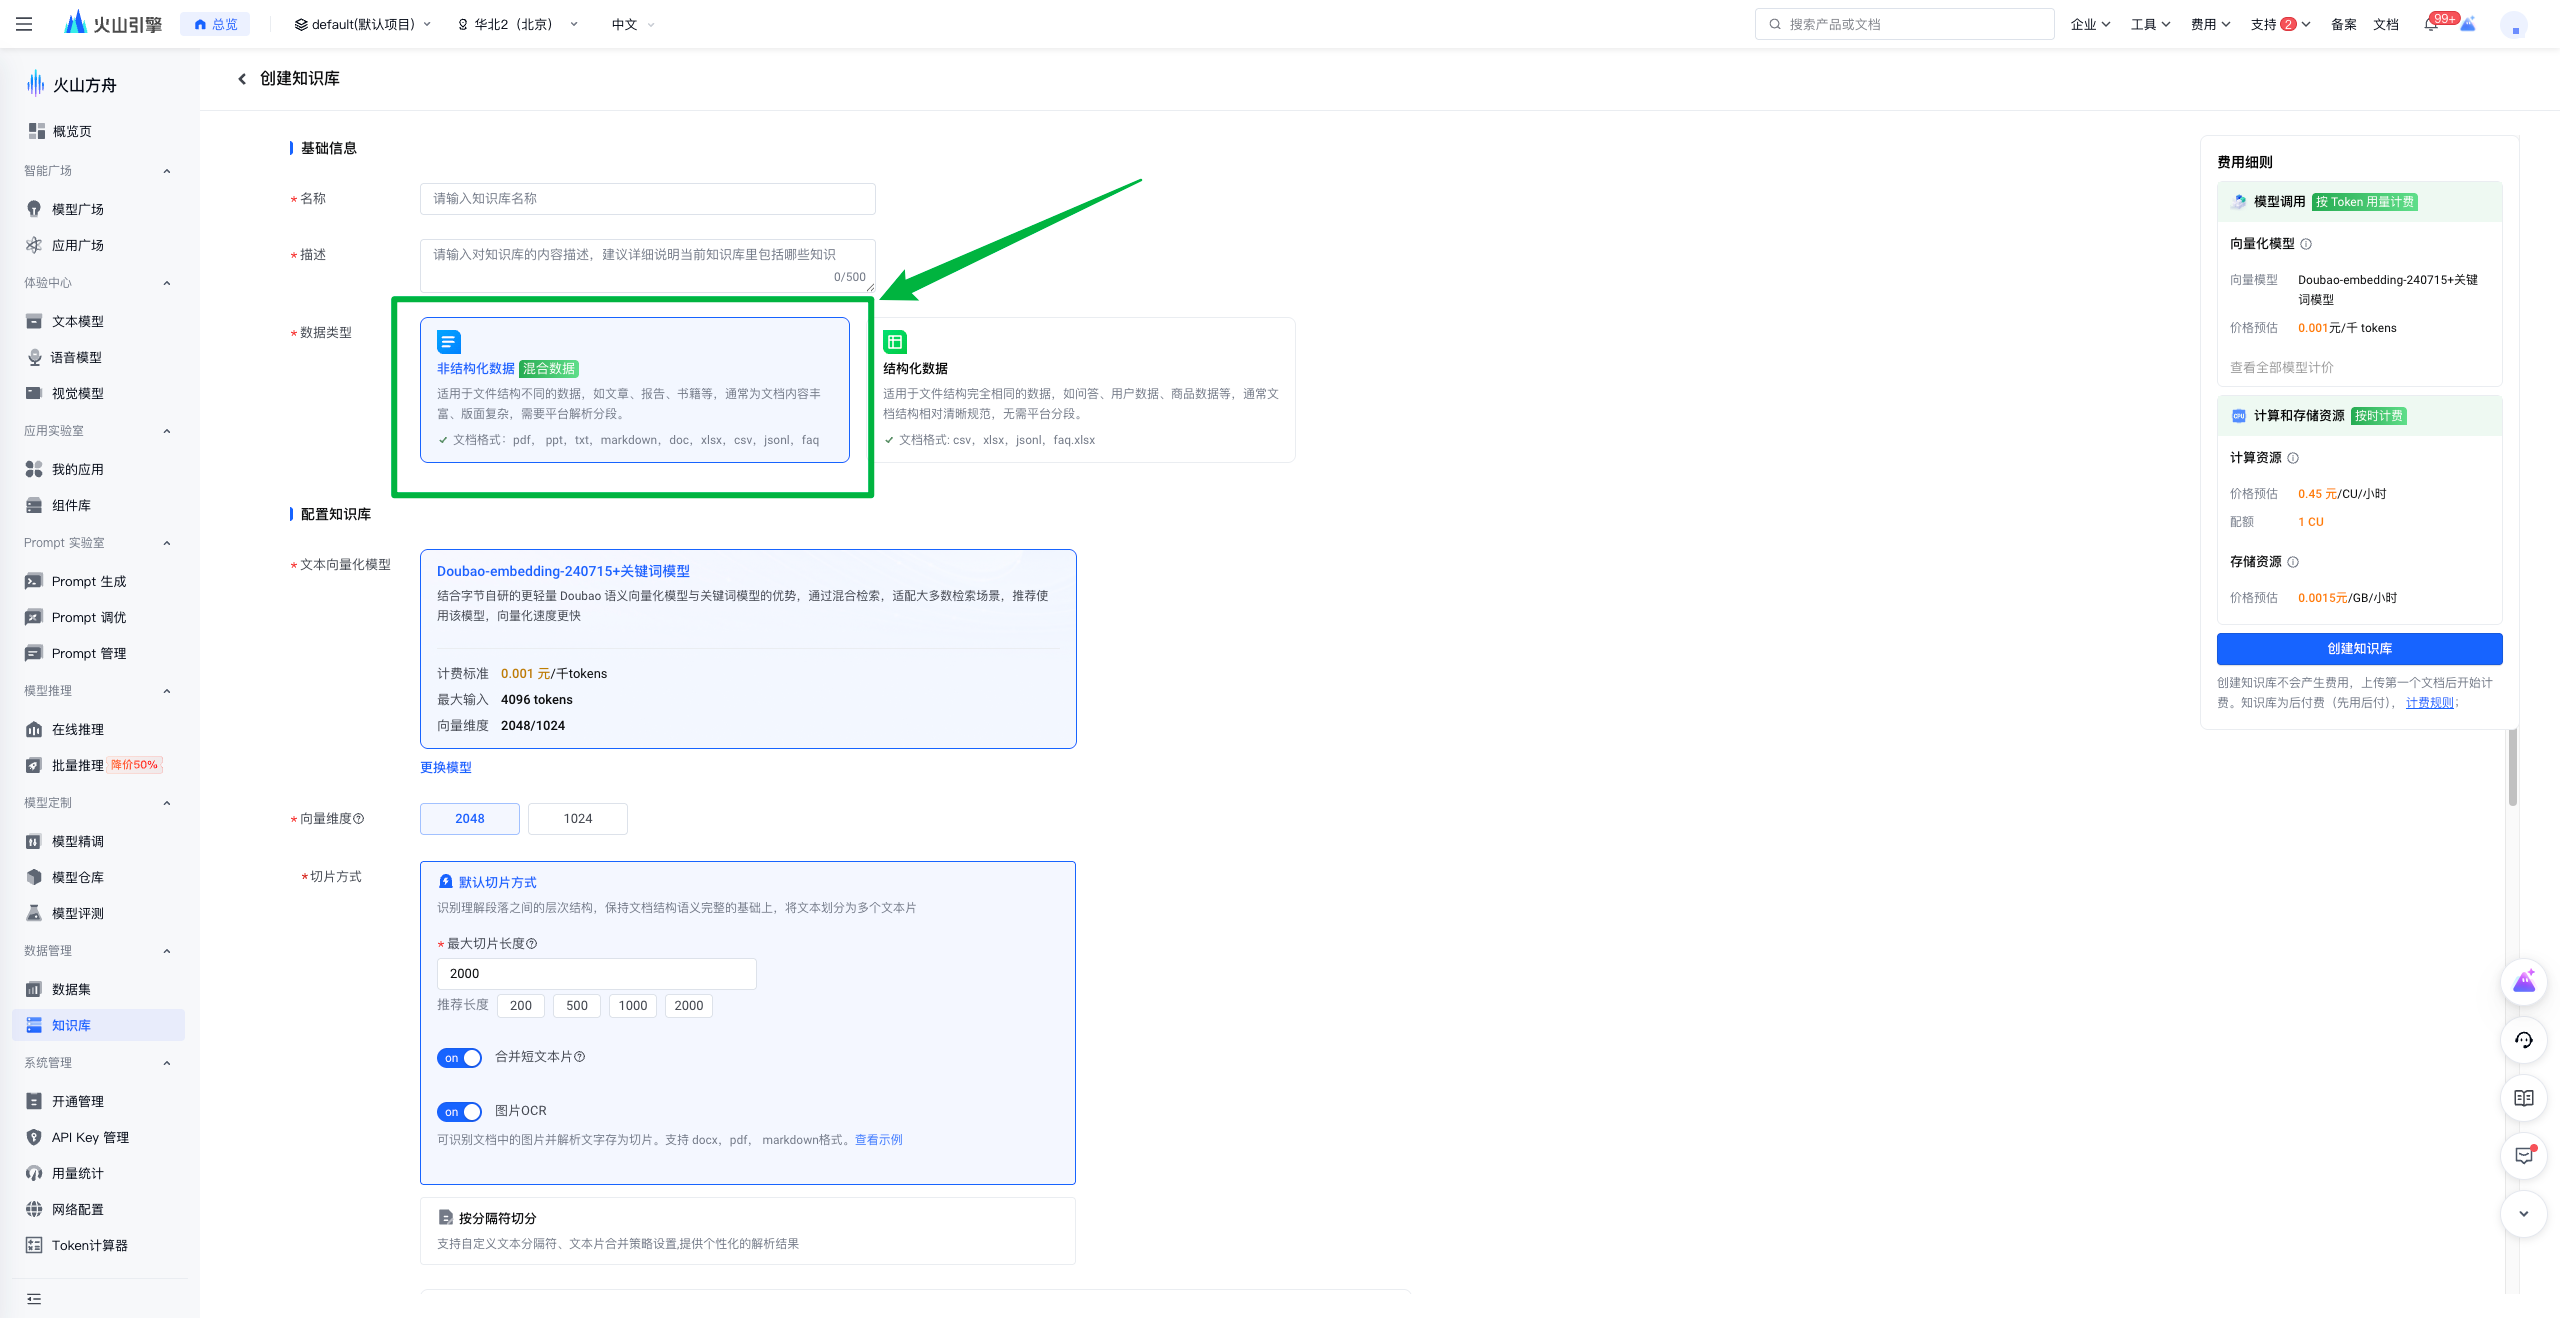2560x1318 pixels.
Task: Click the user avatar icon
Action: pyautogui.click(x=2514, y=25)
